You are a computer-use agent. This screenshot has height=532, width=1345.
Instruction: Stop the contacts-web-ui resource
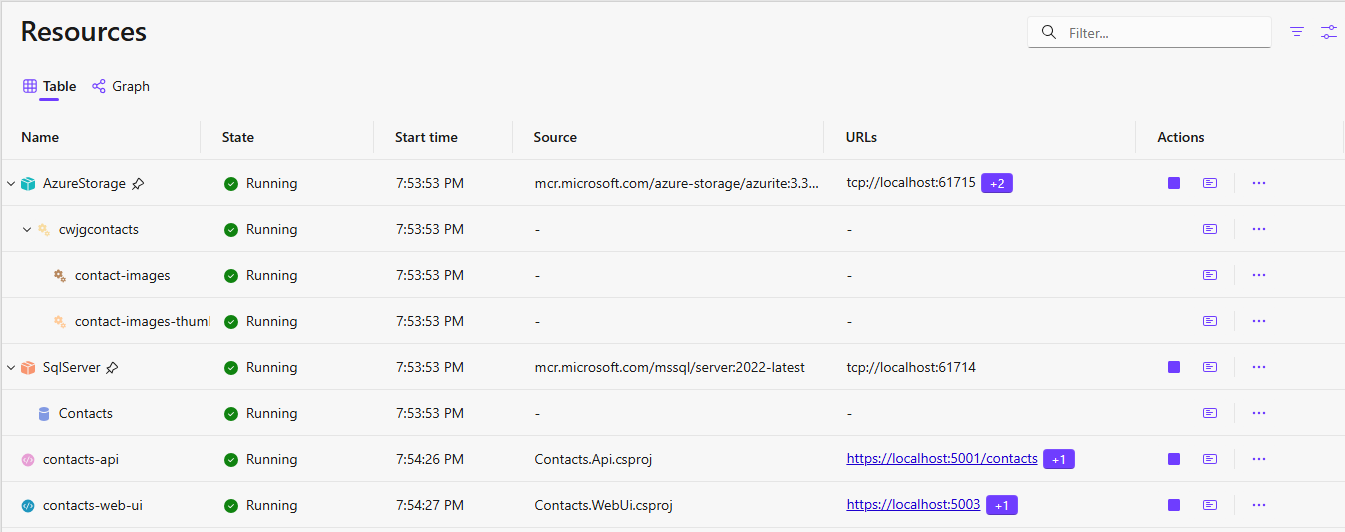(x=1174, y=505)
